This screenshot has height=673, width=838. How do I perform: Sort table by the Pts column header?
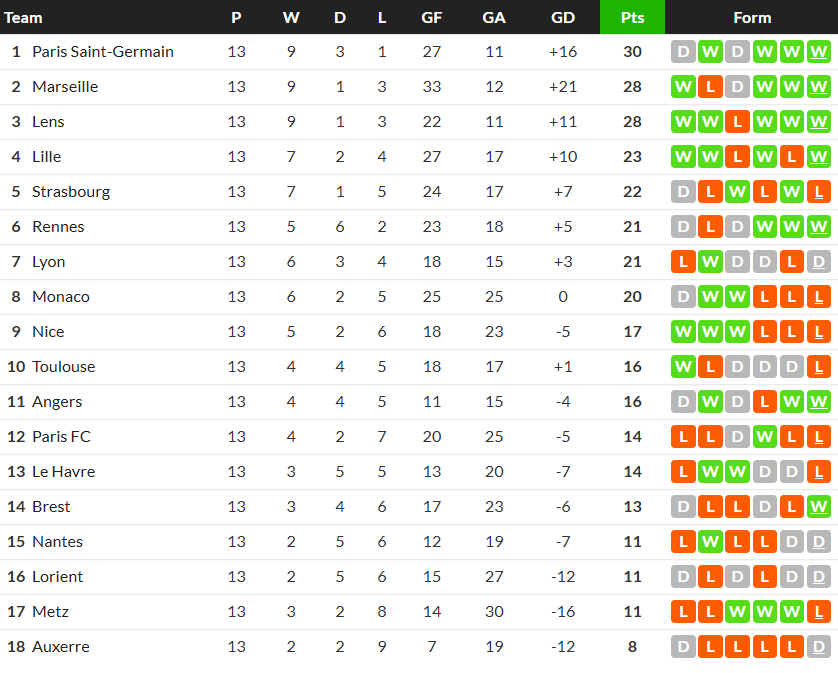click(632, 17)
